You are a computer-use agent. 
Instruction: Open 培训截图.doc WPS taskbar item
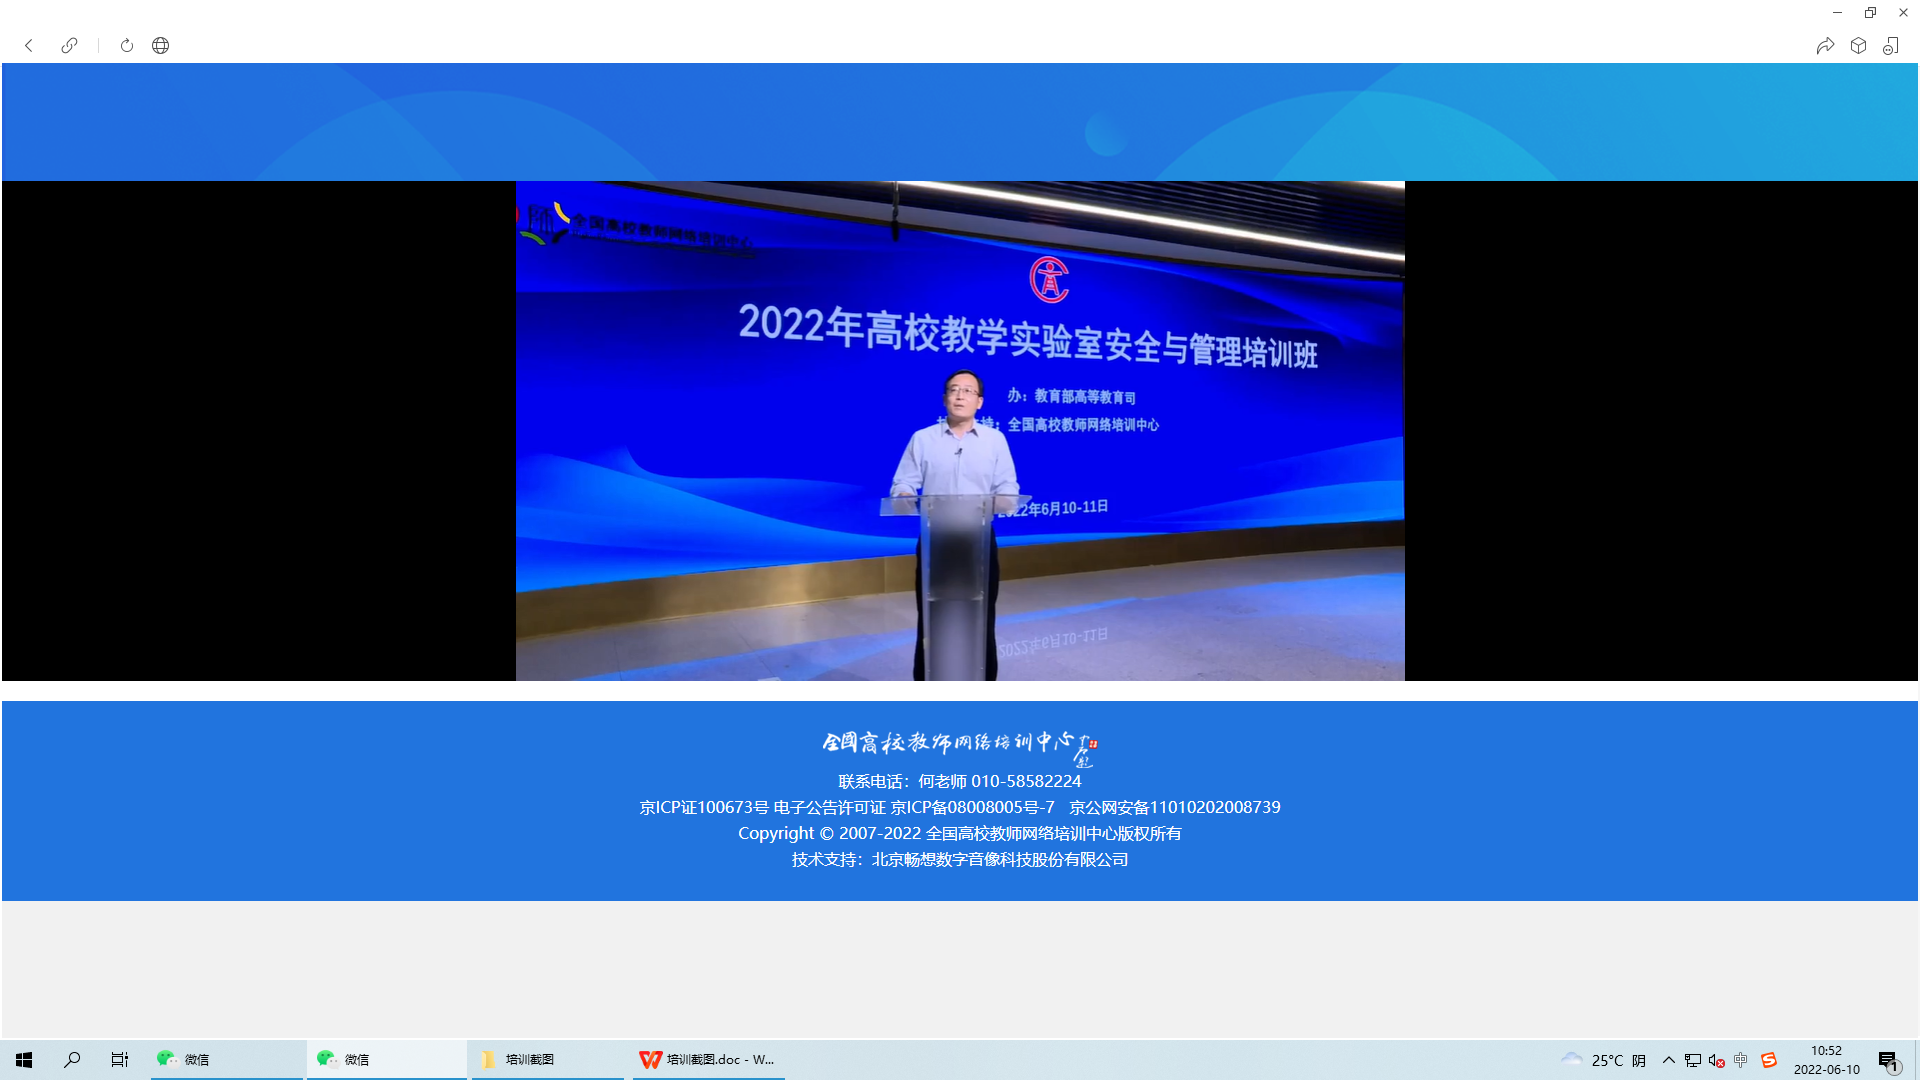pos(708,1059)
